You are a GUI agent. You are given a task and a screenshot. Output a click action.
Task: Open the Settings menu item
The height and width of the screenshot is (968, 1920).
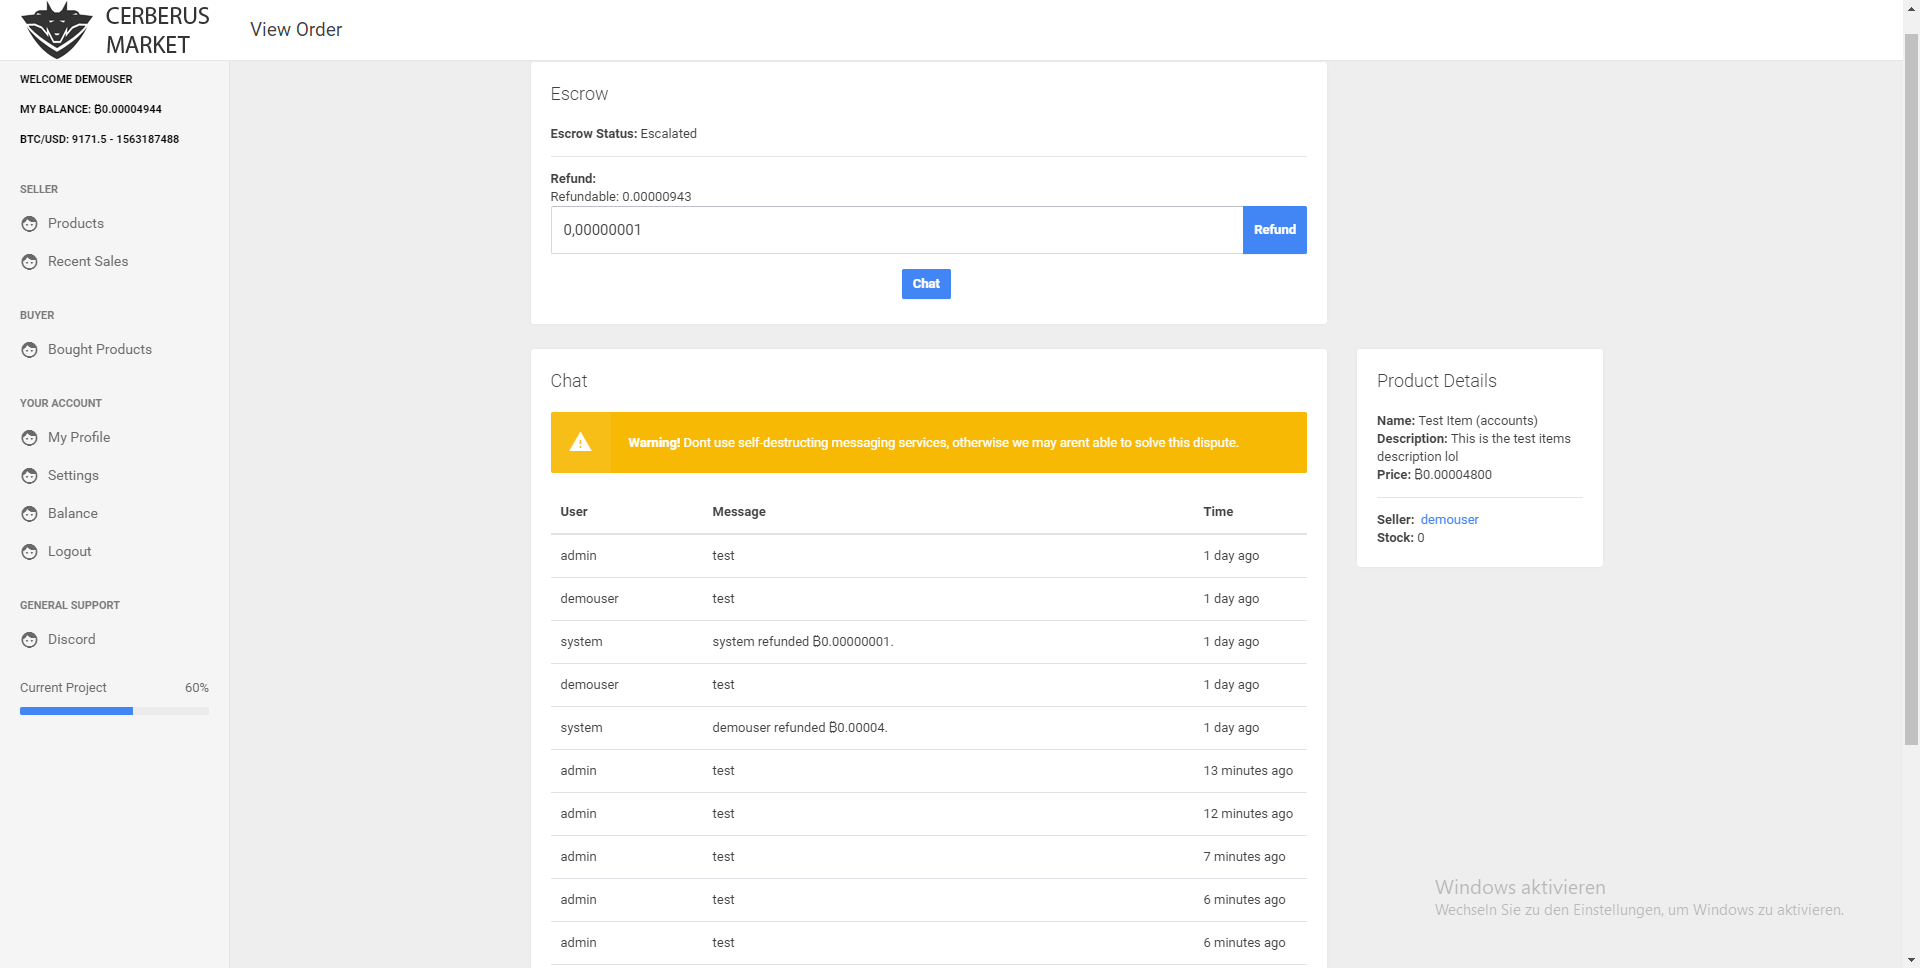coord(73,475)
